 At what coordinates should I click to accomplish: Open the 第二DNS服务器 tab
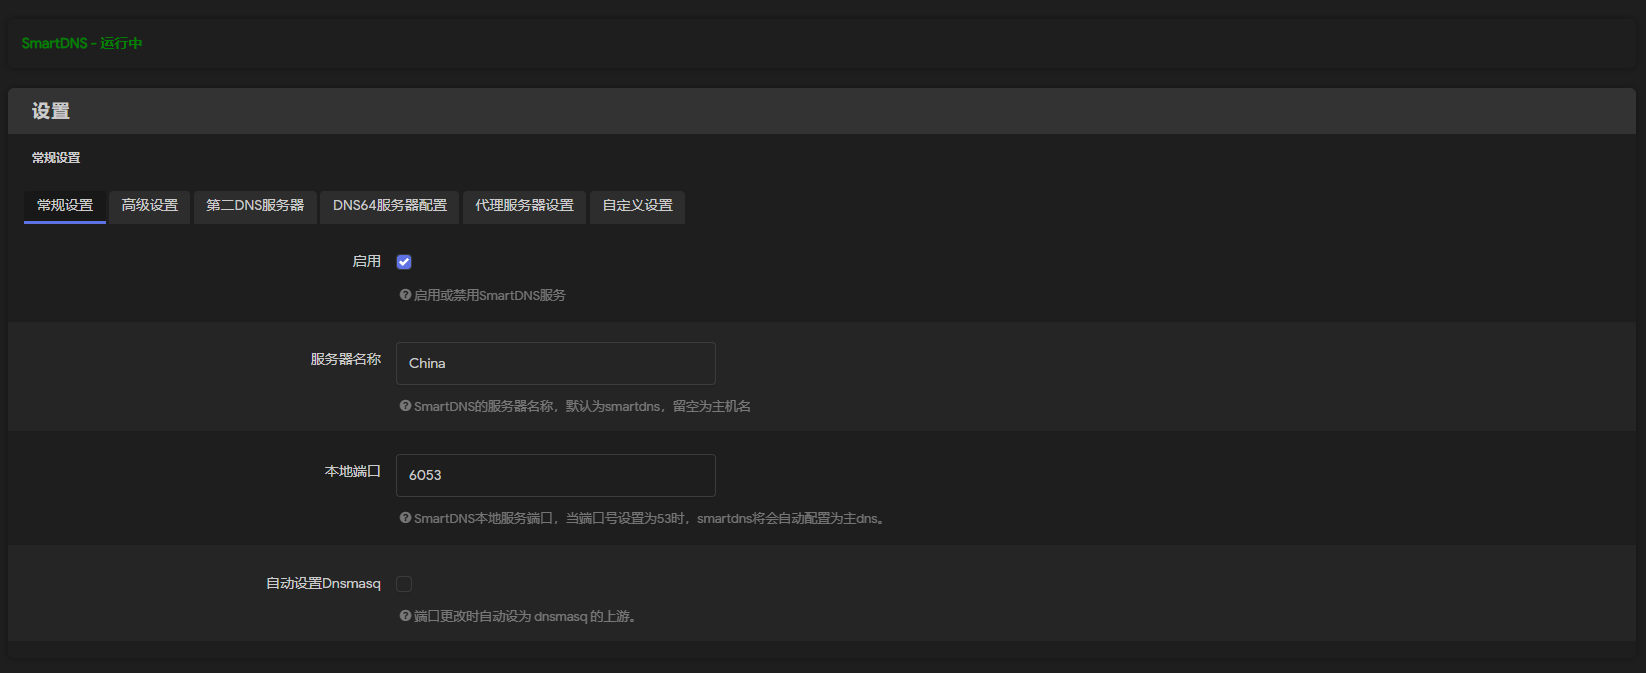pyautogui.click(x=255, y=206)
